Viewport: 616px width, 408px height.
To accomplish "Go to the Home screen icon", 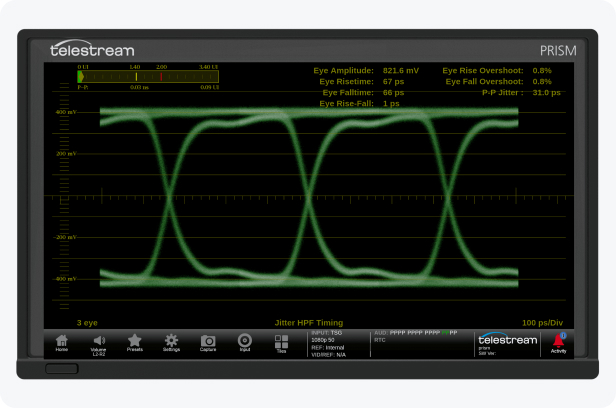I will 62,343.
